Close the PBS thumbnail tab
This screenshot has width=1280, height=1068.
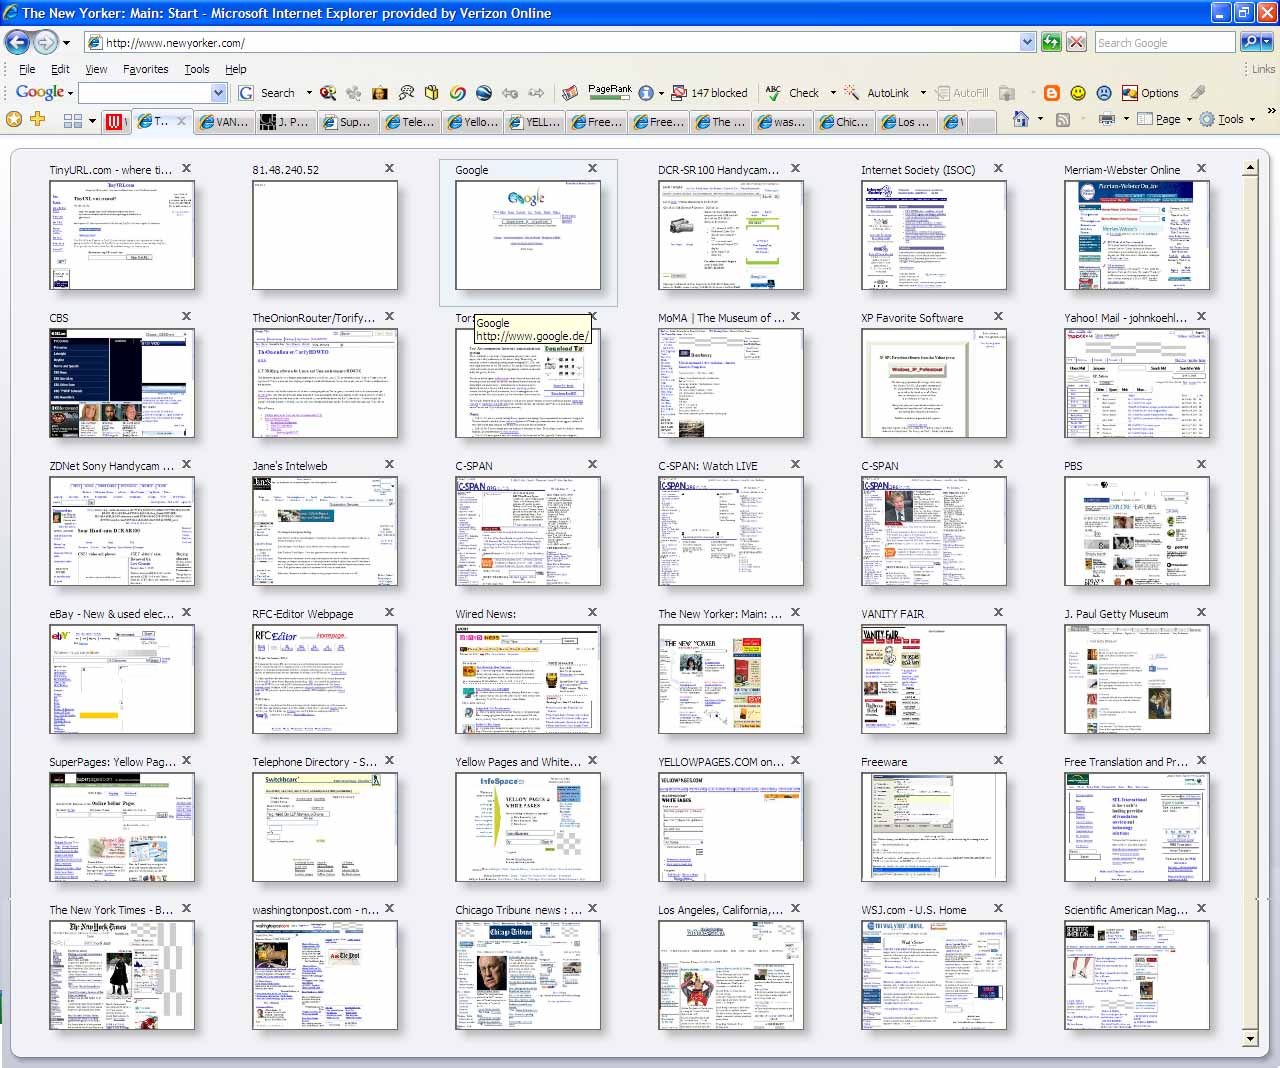[1201, 464]
